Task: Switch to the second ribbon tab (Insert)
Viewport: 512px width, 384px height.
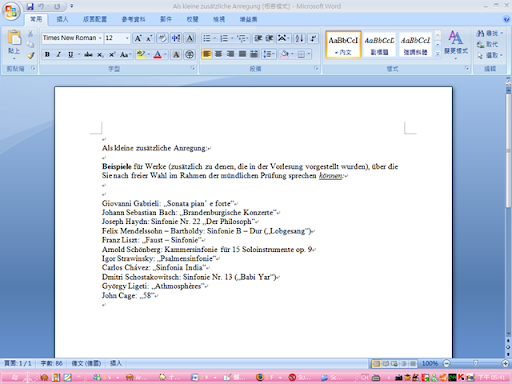Action: click(x=62, y=19)
